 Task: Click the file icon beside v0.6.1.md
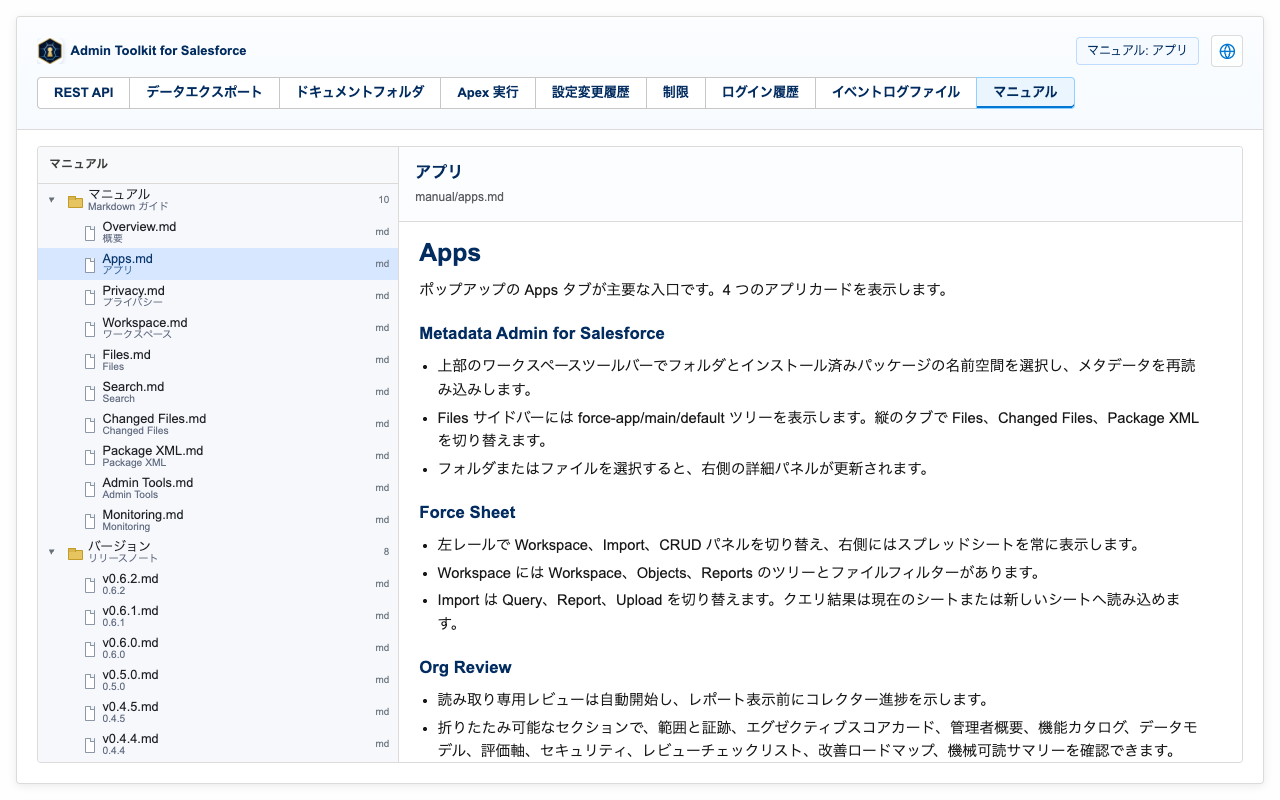click(90, 617)
